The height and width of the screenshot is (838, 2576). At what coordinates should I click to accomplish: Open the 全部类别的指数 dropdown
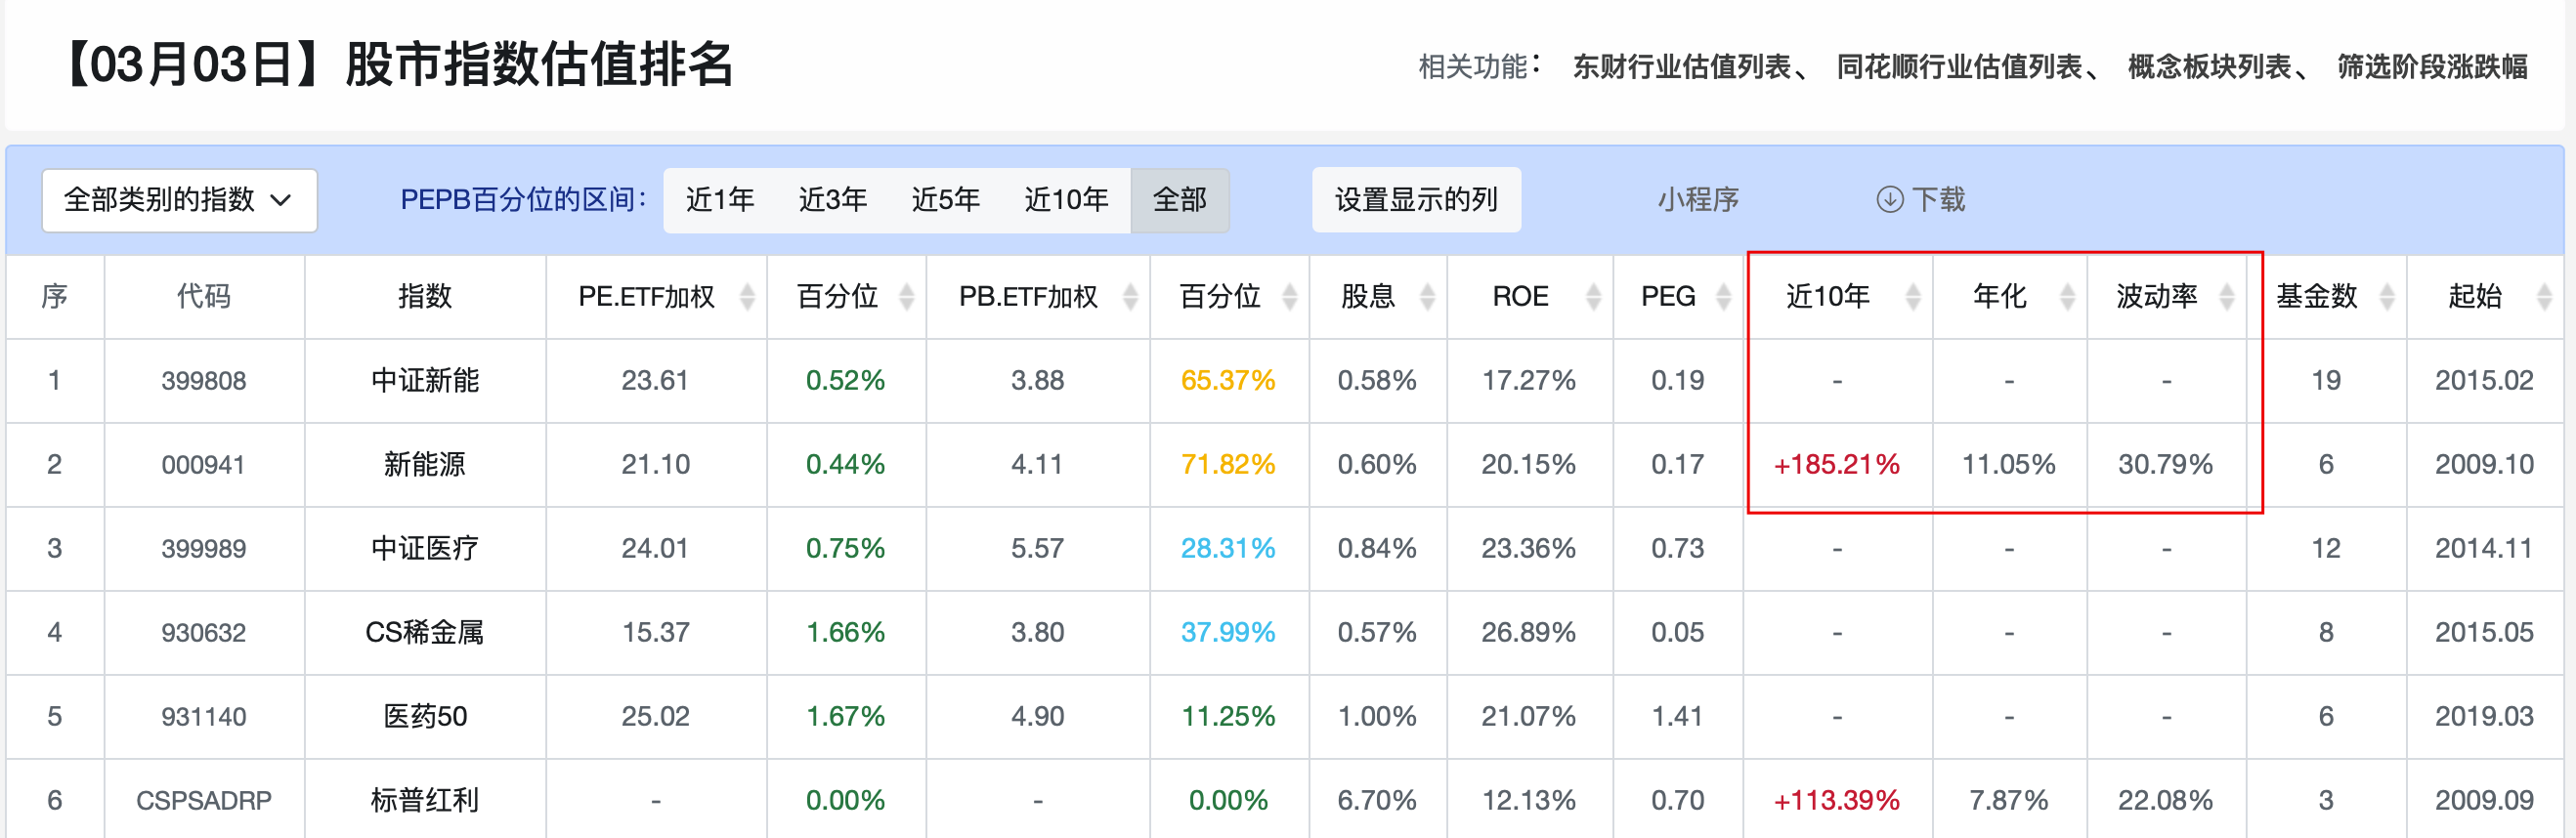pyautogui.click(x=180, y=200)
